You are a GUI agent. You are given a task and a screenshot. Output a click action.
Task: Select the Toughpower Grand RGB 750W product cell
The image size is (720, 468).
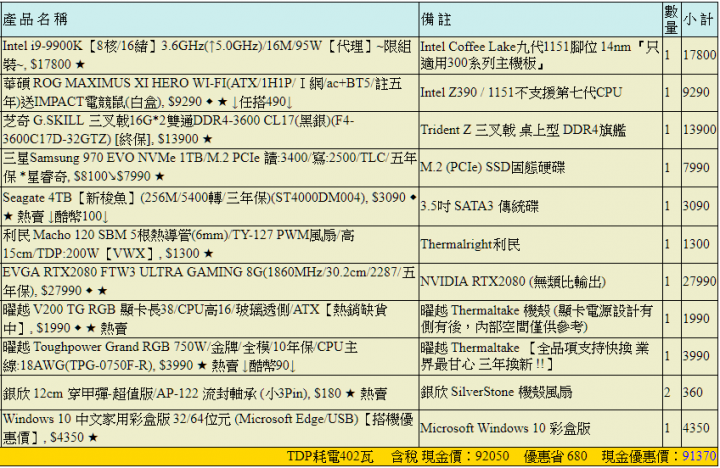(x=210, y=356)
